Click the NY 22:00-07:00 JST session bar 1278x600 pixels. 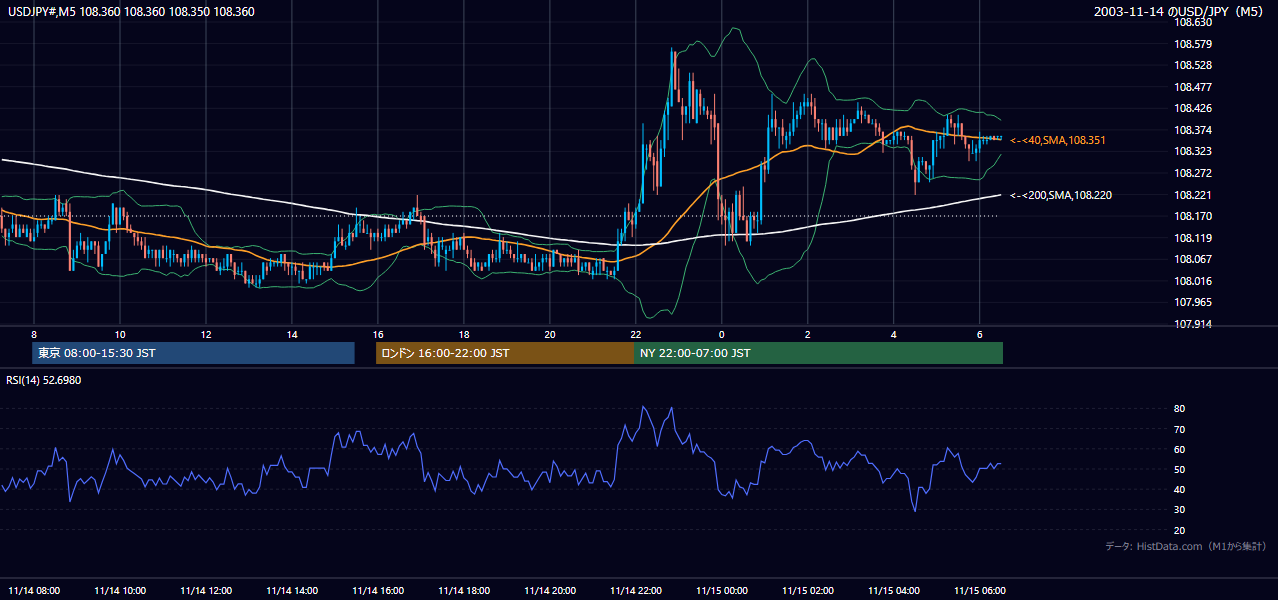coord(818,353)
